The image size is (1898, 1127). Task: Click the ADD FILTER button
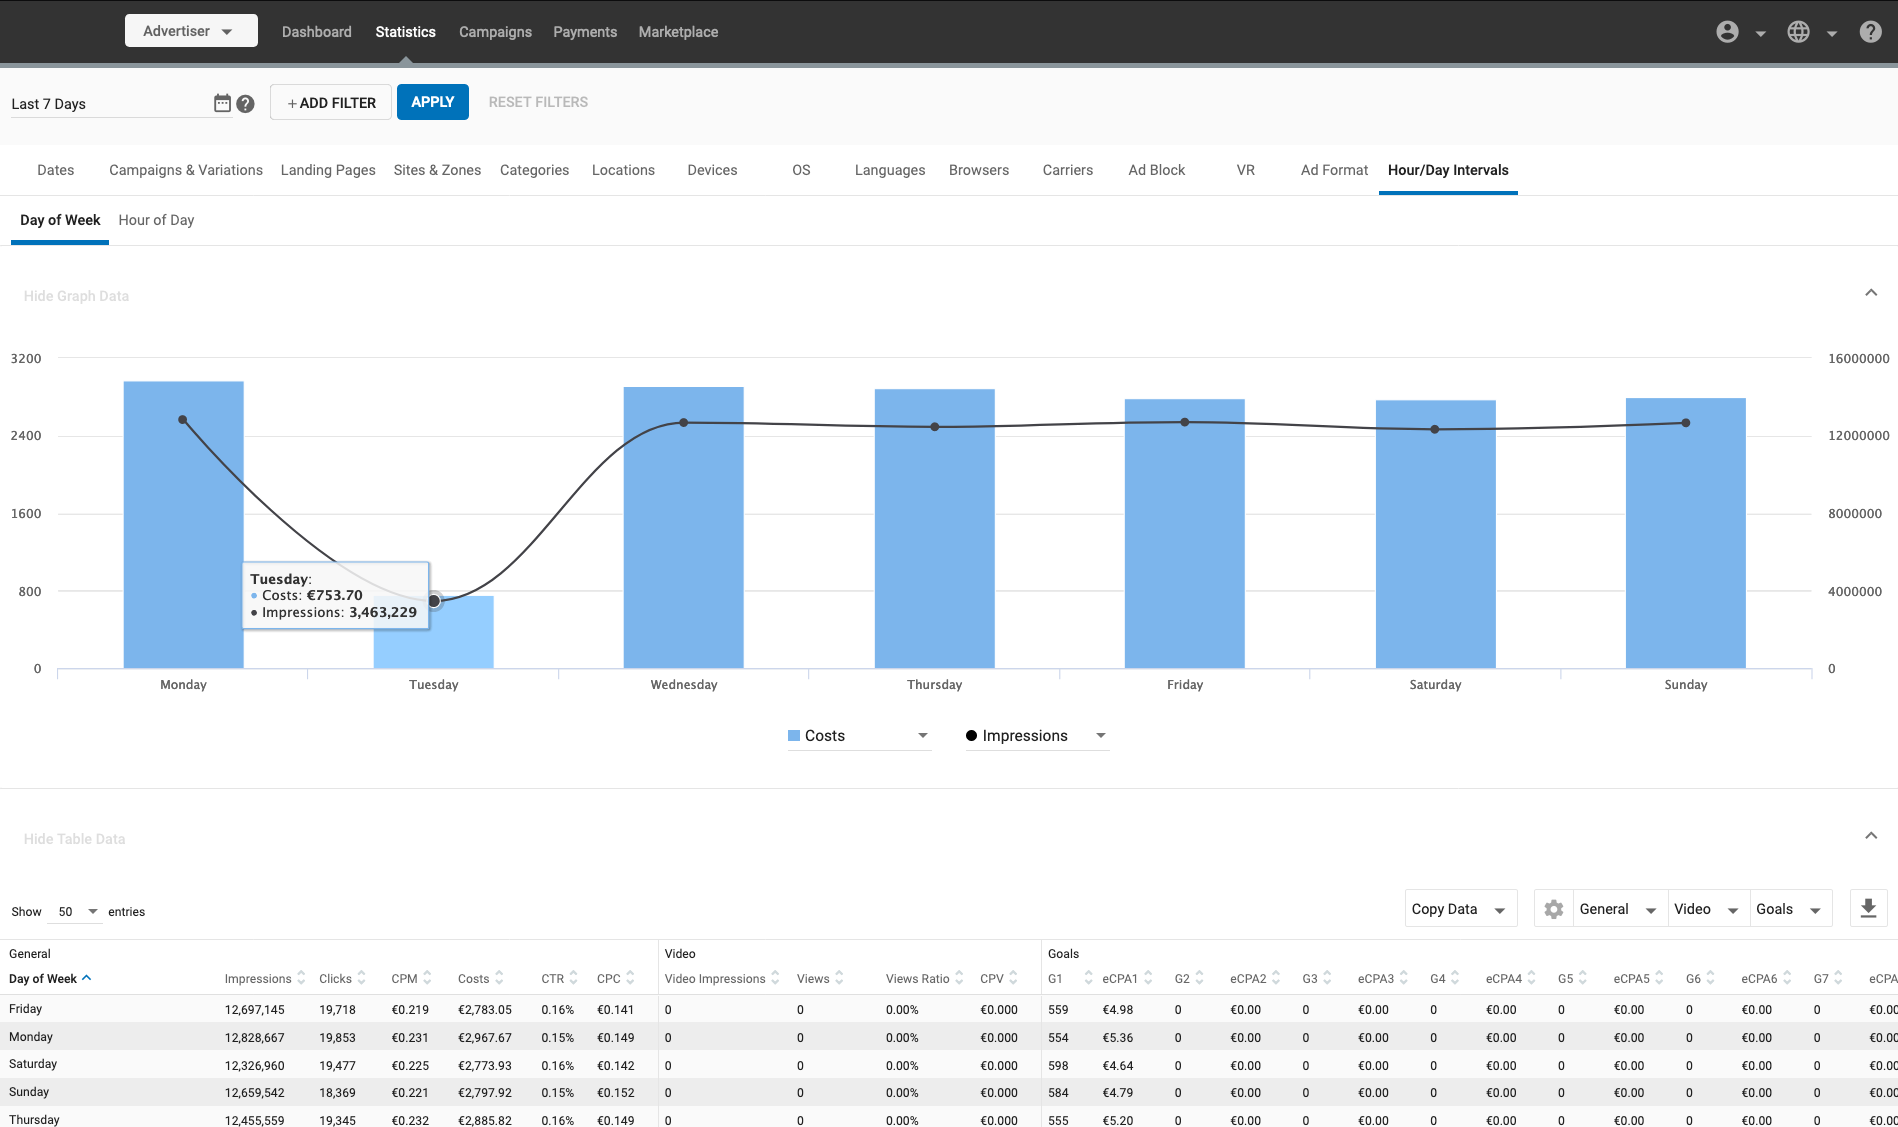331,103
